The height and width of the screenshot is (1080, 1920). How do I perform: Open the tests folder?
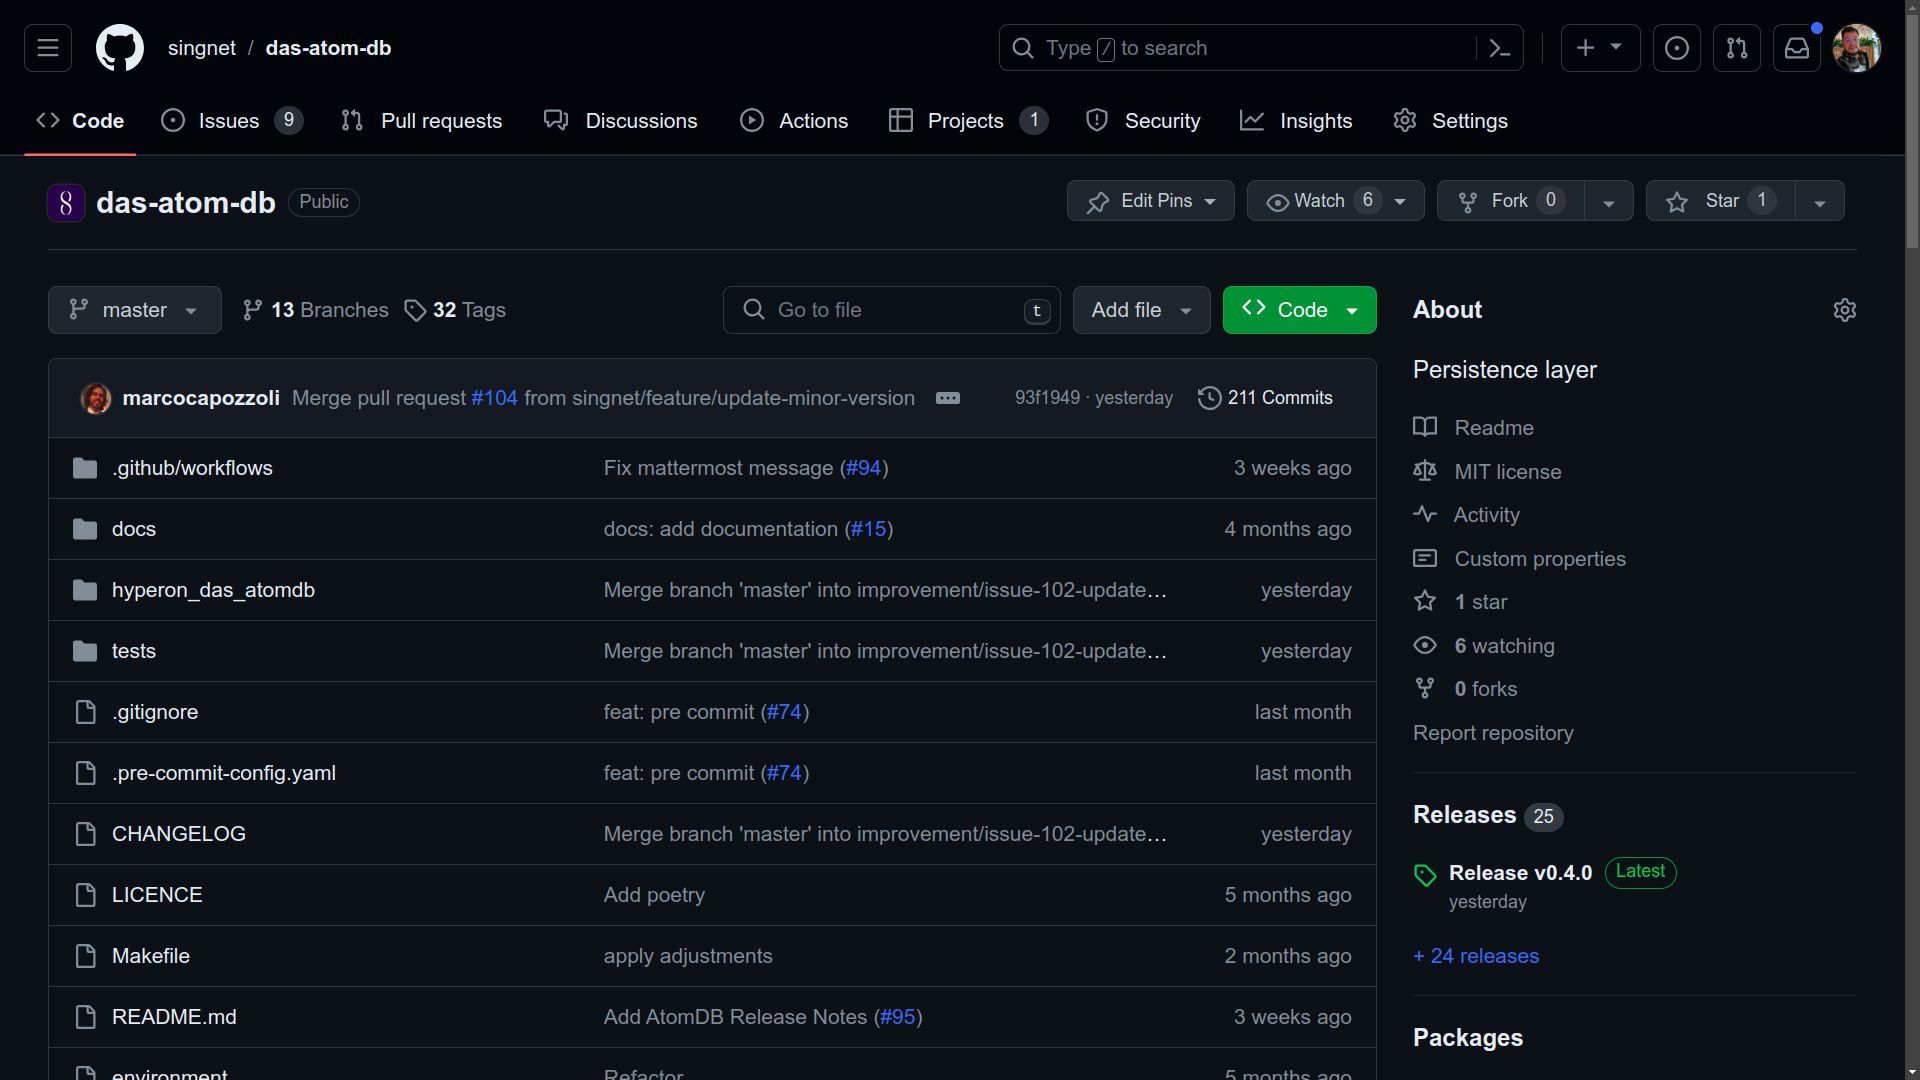point(134,651)
